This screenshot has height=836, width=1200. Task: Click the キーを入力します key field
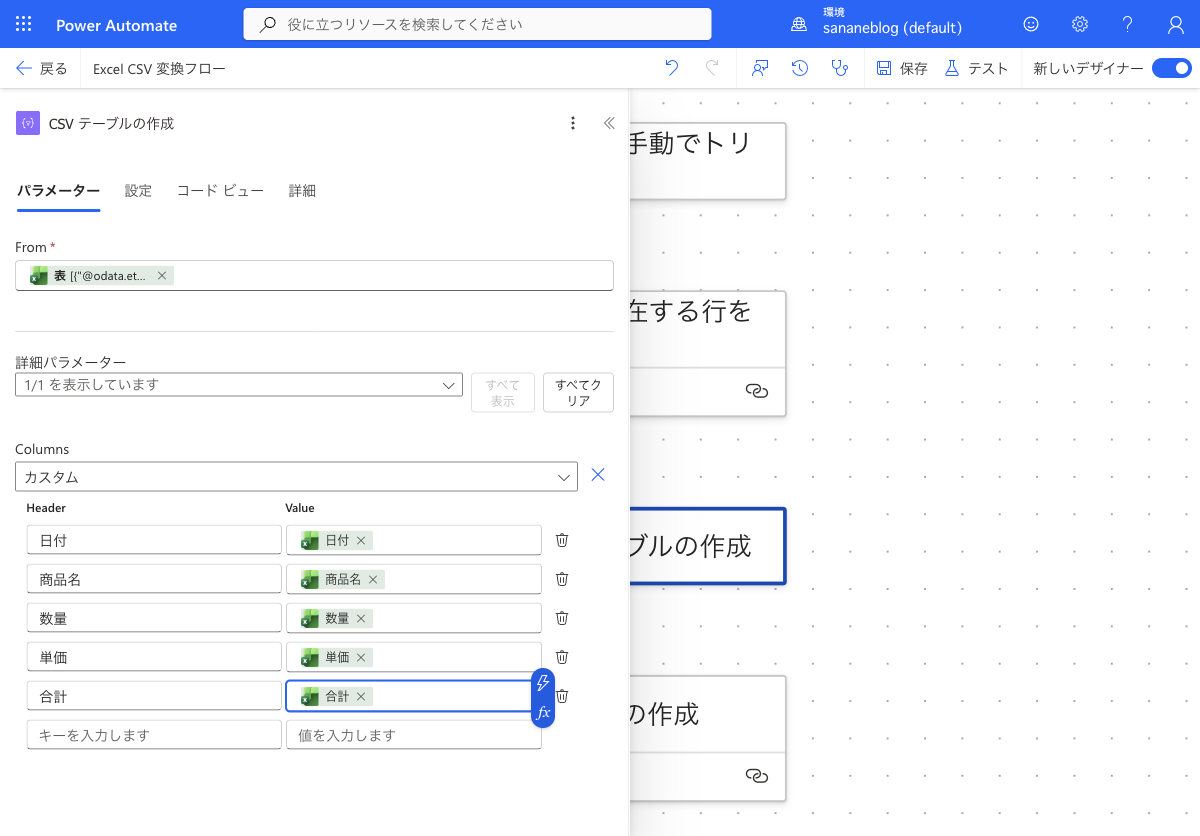point(154,735)
